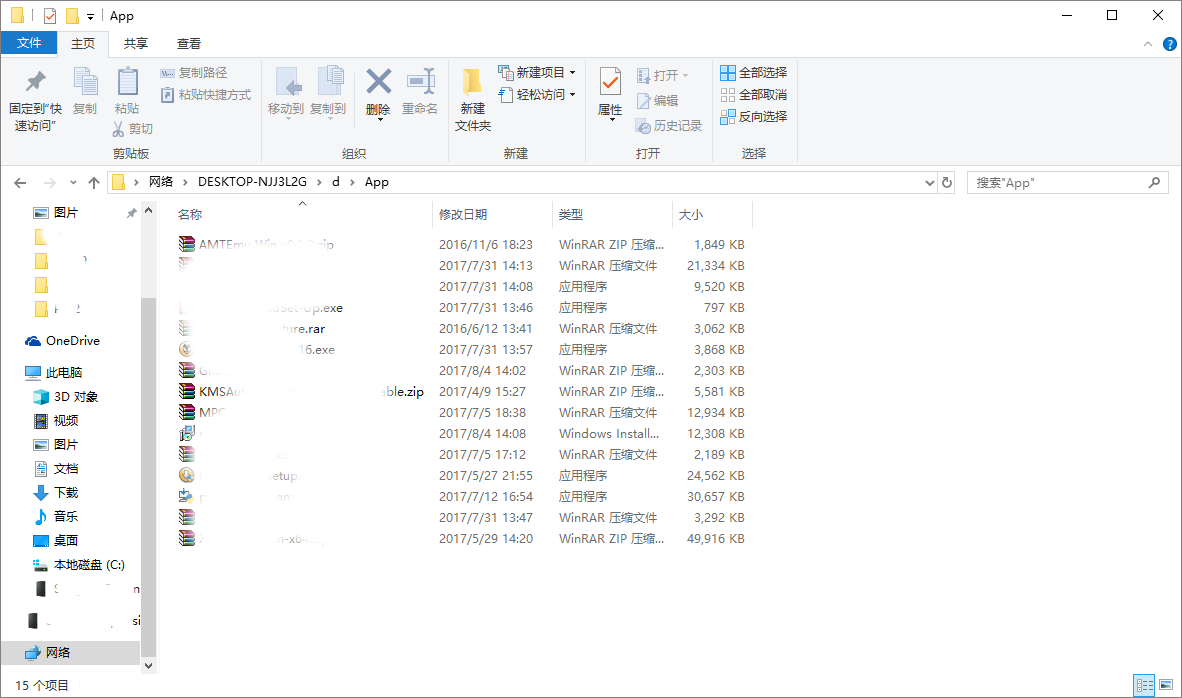Click Paste shortcut (粘贴快捷方式)
The width and height of the screenshot is (1182, 698).
pyautogui.click(x=206, y=95)
